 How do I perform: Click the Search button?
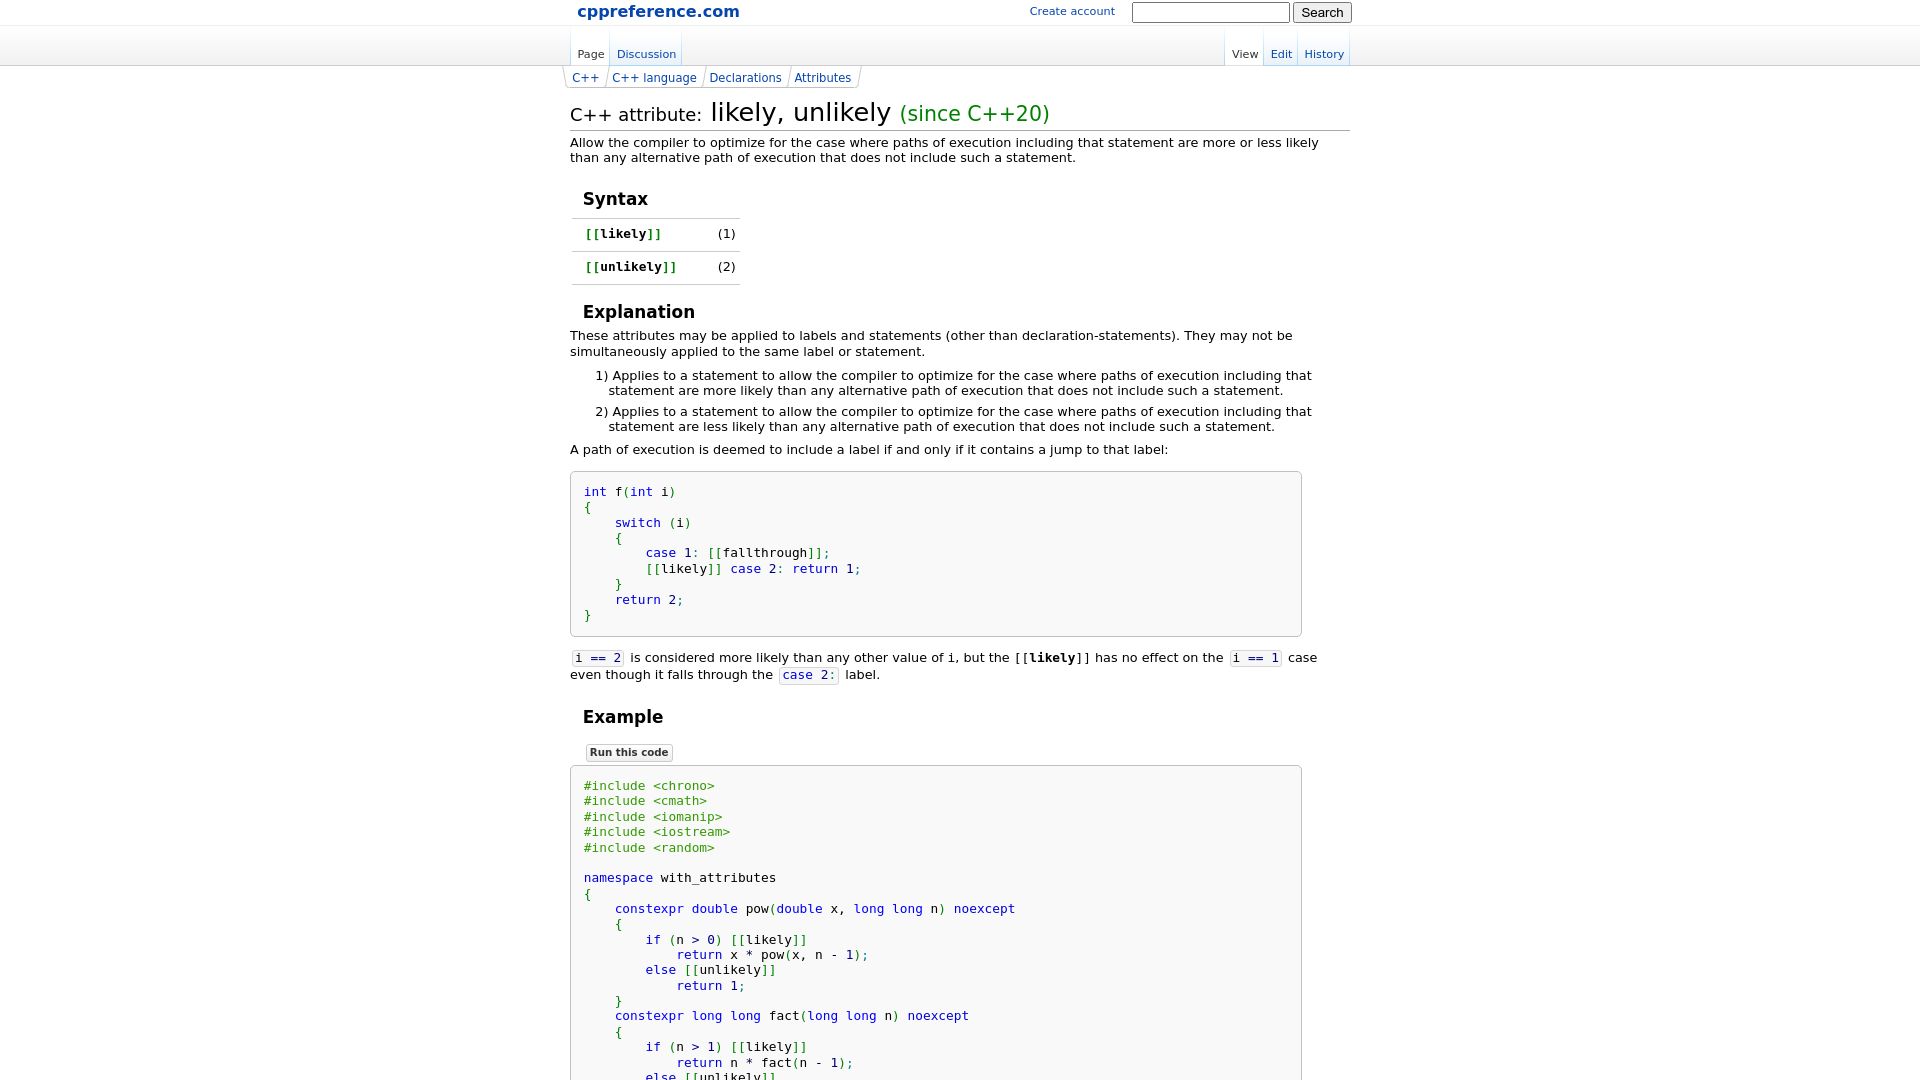pyautogui.click(x=1322, y=12)
